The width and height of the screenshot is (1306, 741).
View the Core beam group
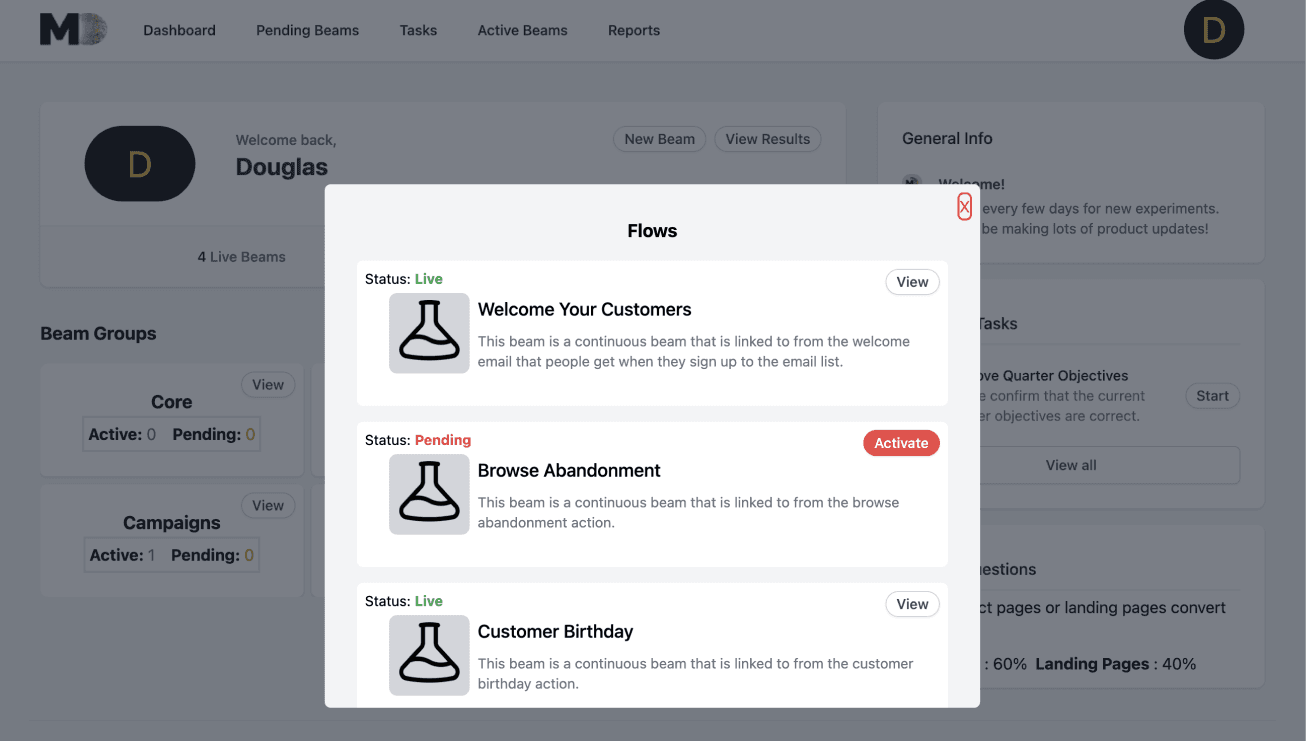pos(268,385)
